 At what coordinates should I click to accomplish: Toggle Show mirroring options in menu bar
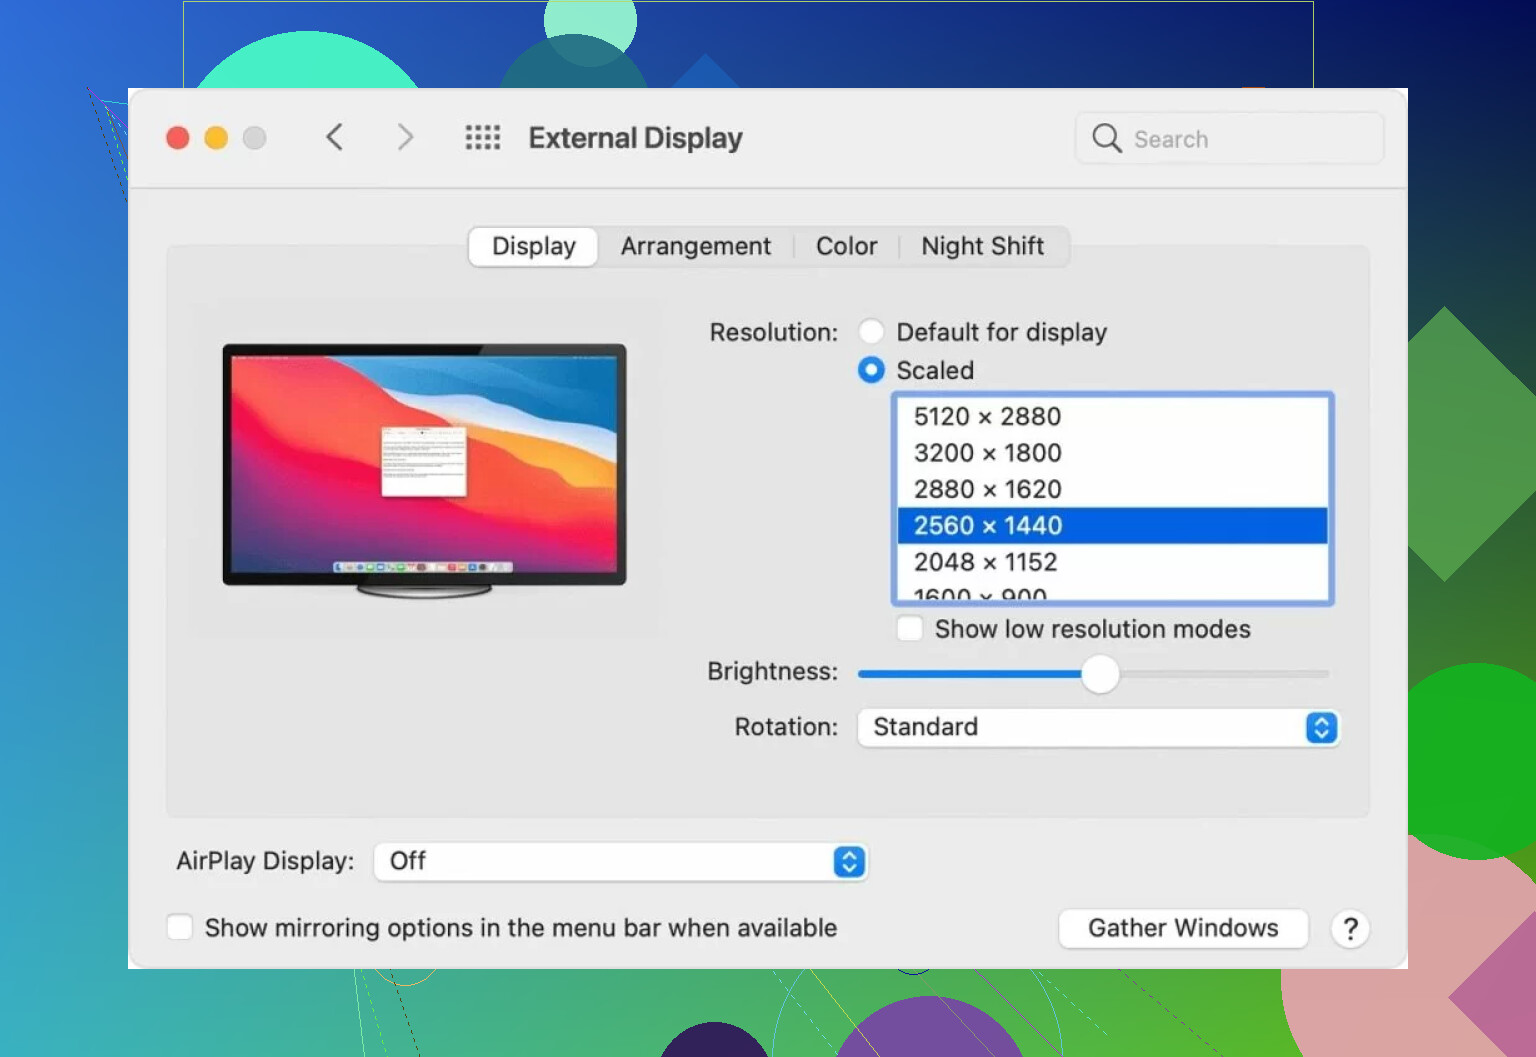pos(180,928)
